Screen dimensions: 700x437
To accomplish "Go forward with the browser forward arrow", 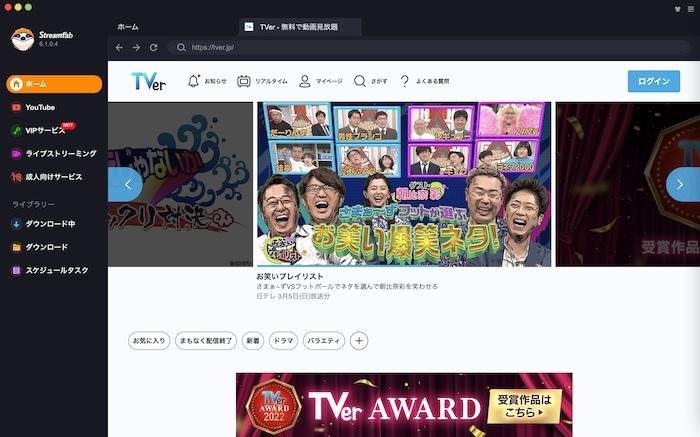I will pyautogui.click(x=136, y=47).
